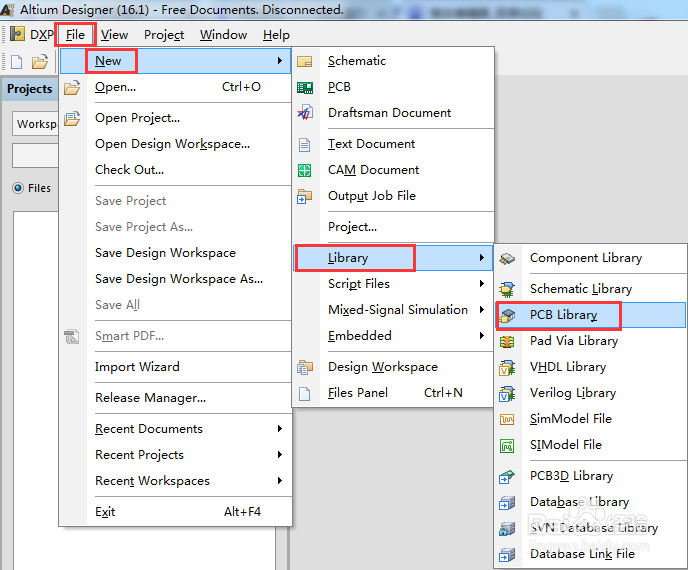The height and width of the screenshot is (570, 688).
Task: Click the SimModel File icon
Action: [x=507, y=419]
